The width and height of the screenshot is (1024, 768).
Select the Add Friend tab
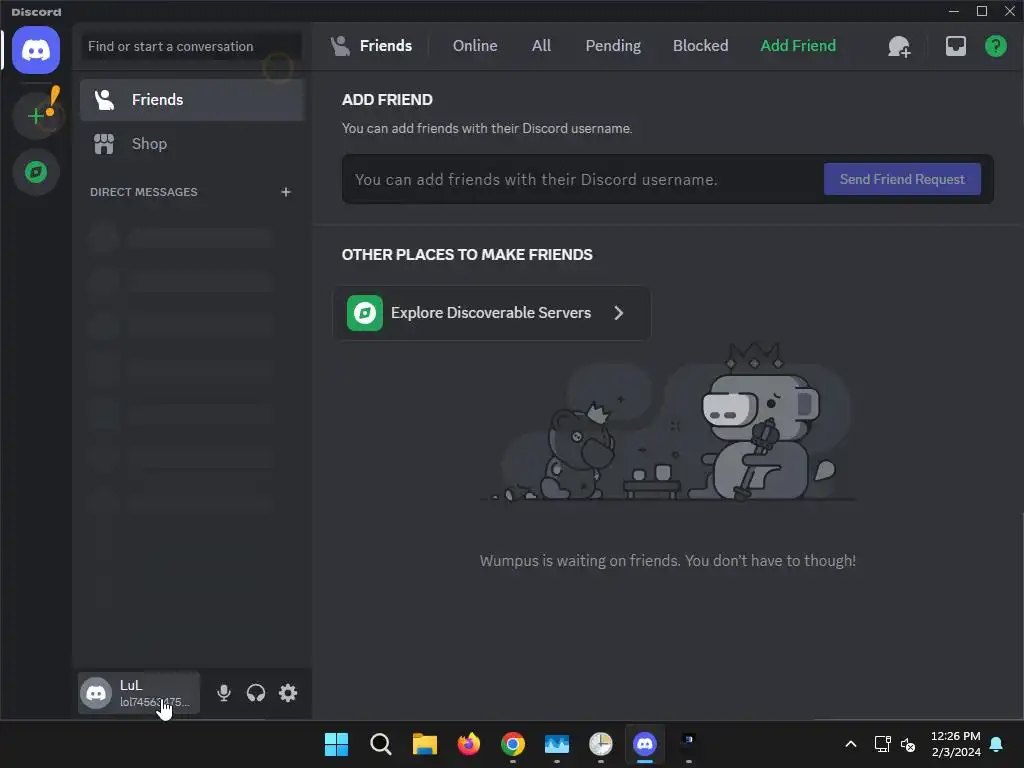(x=798, y=46)
